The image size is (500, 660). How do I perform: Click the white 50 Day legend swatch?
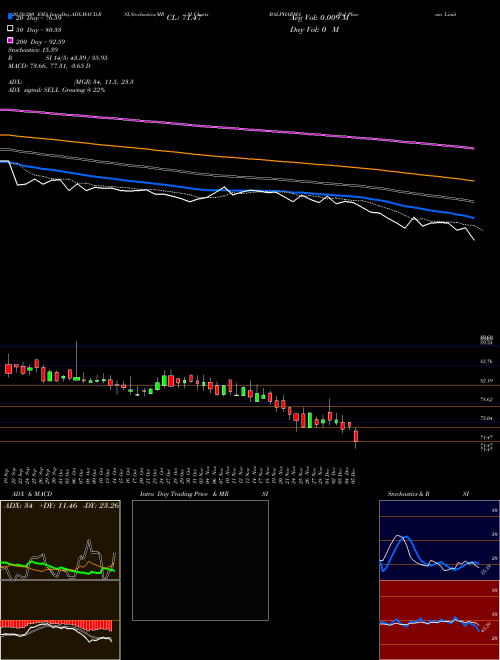(x=10, y=29)
